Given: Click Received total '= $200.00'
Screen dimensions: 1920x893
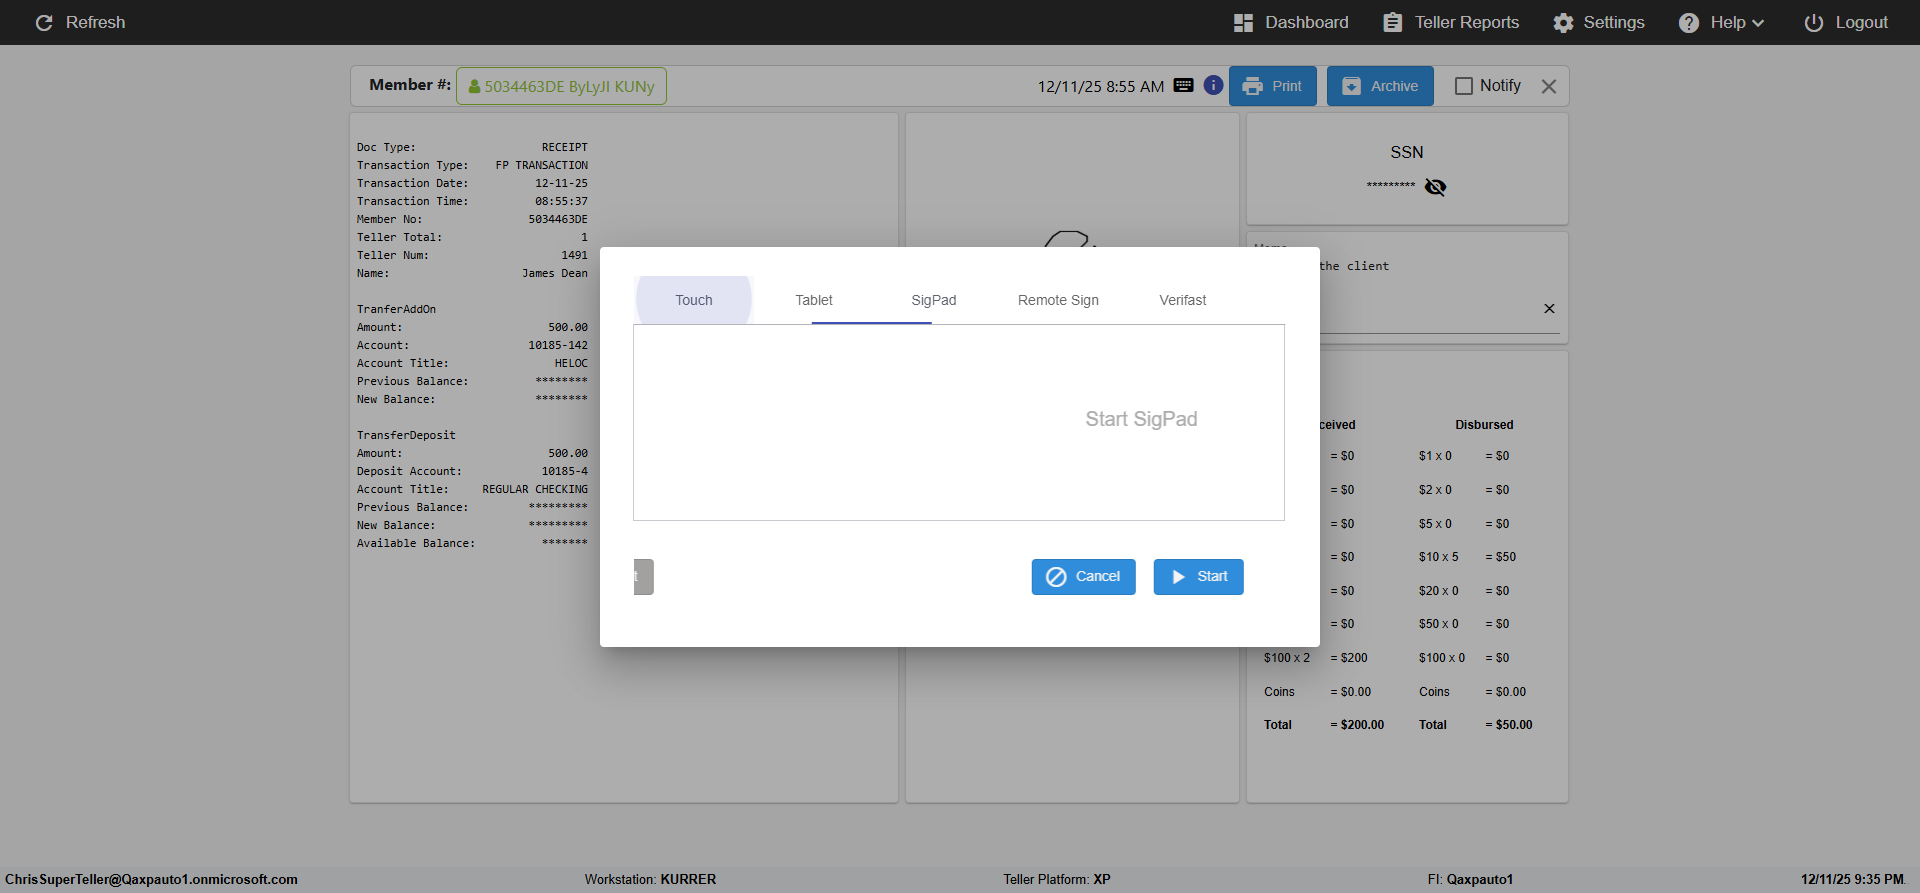Looking at the screenshot, I should pyautogui.click(x=1357, y=725).
